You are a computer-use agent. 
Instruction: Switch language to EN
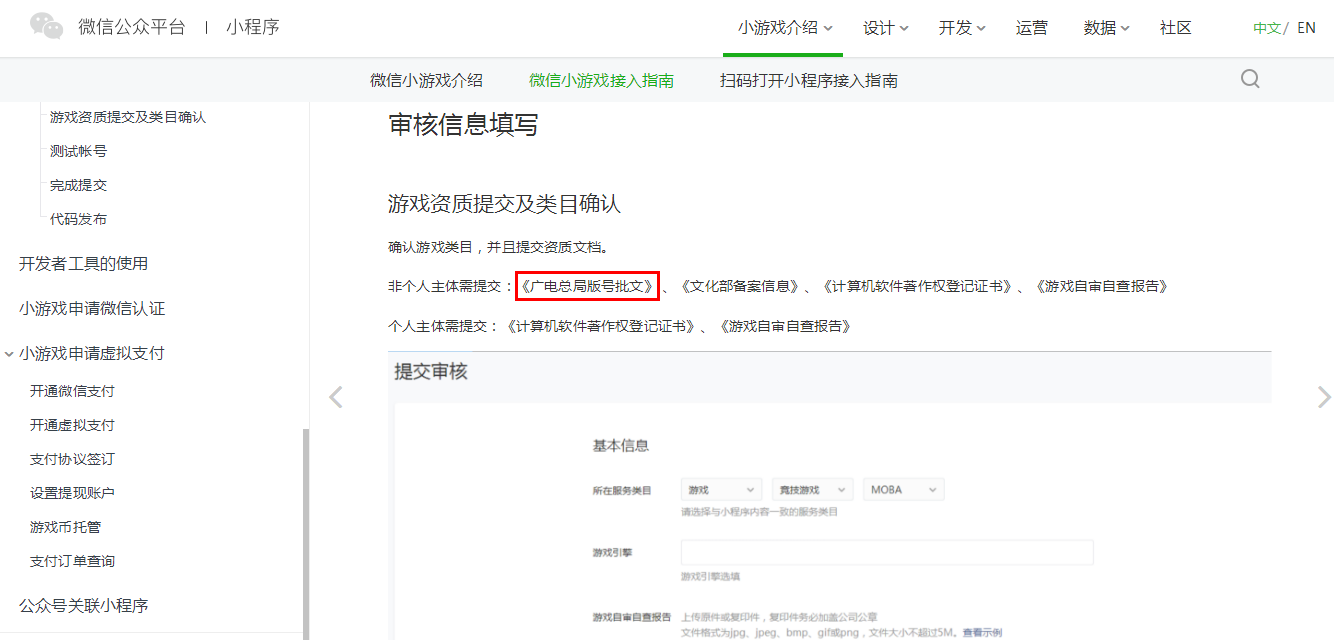tap(1306, 28)
